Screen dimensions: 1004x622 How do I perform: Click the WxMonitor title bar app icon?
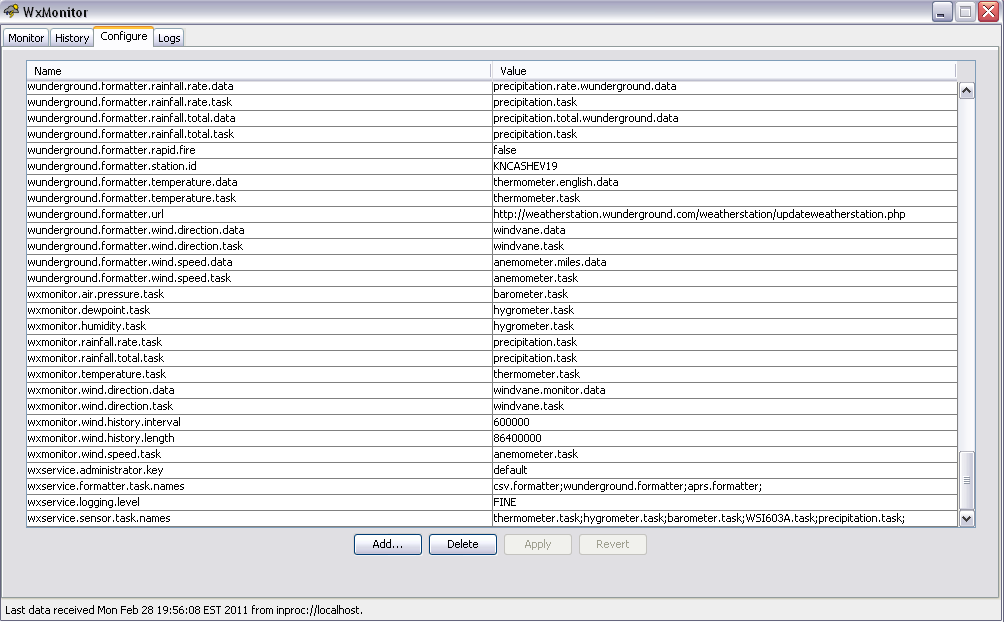[12, 12]
